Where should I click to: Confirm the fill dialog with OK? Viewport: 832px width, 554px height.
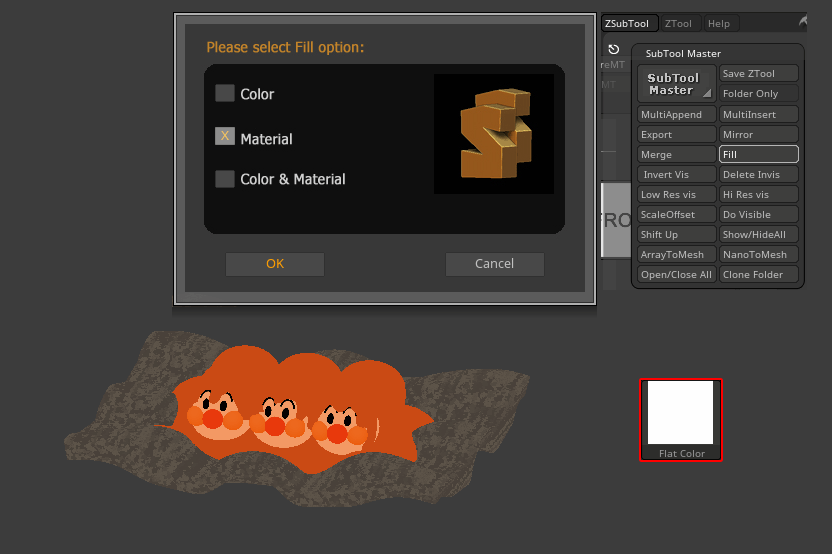pos(275,264)
